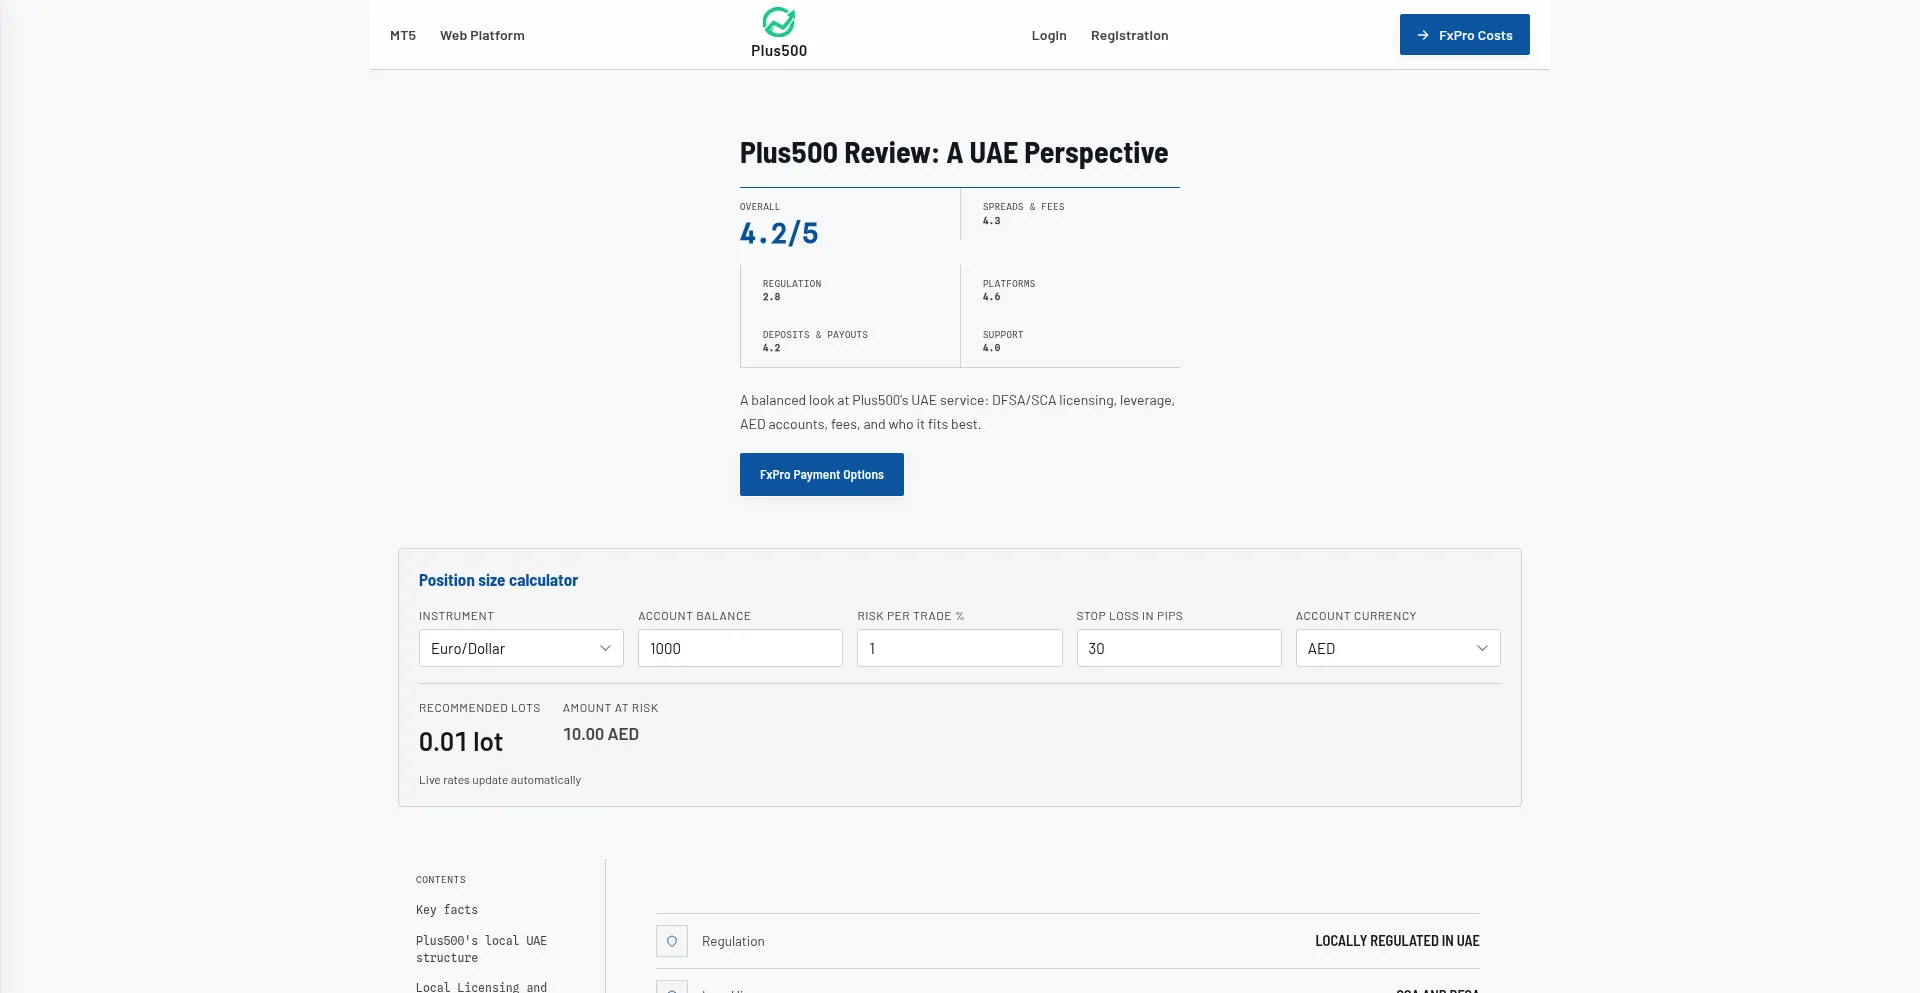Screen dimensions: 1920x993
Task: Click the FxPro Payment Options button
Action: point(822,474)
